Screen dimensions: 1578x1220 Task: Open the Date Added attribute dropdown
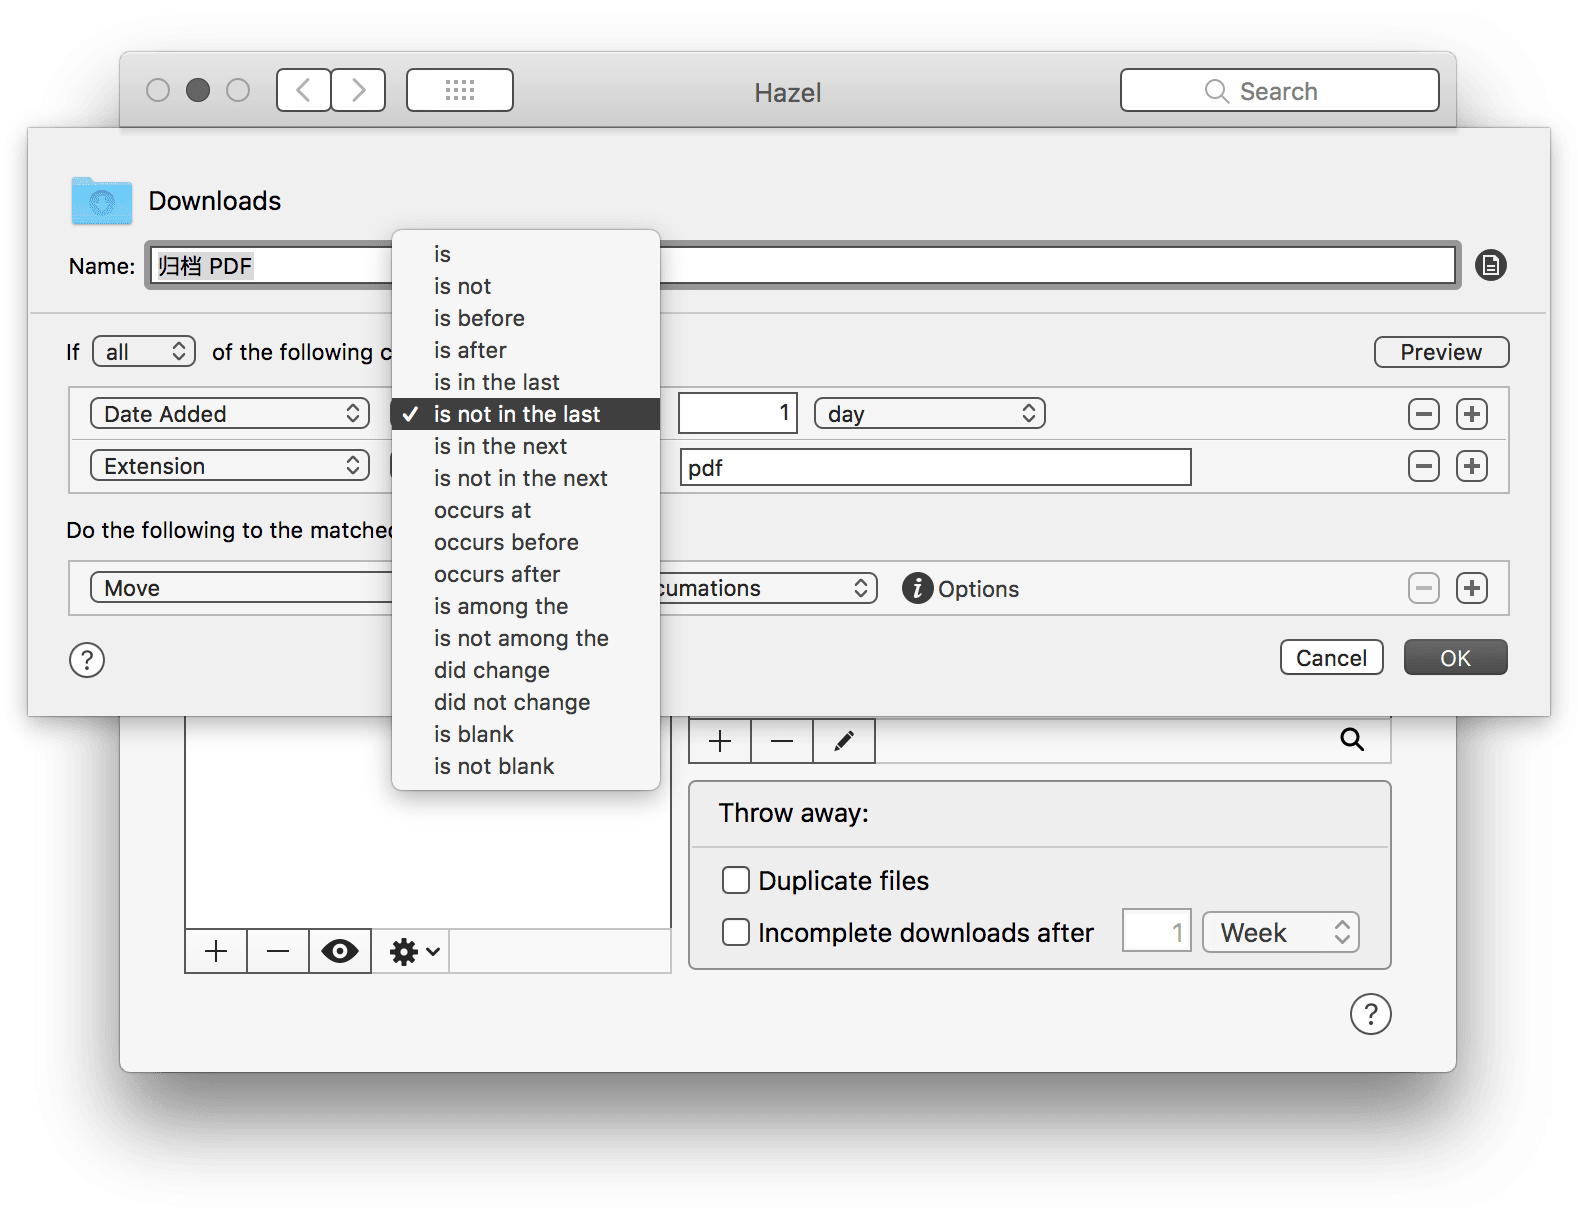point(230,414)
